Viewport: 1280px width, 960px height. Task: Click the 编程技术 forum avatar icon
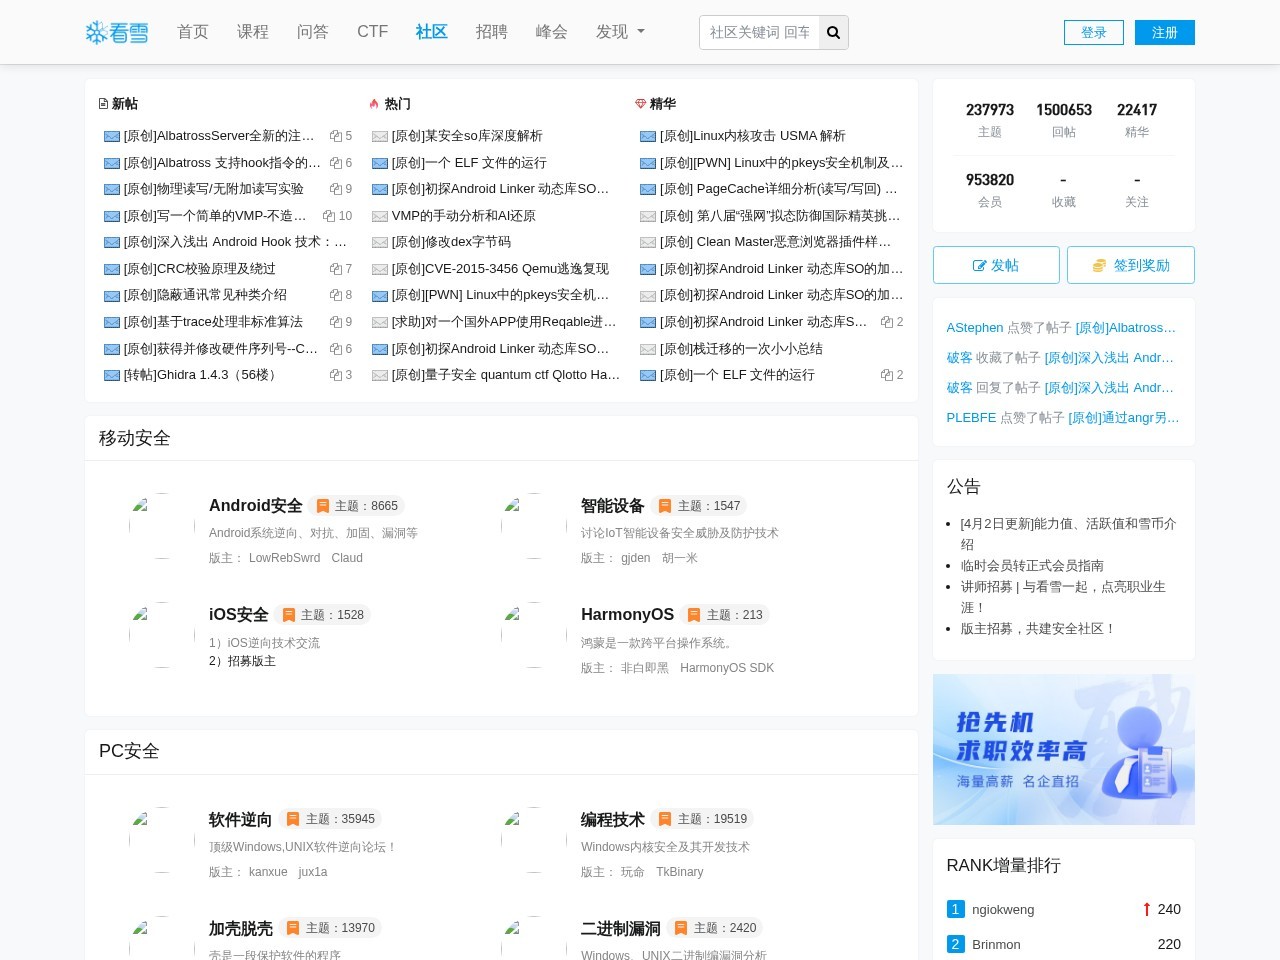point(534,840)
